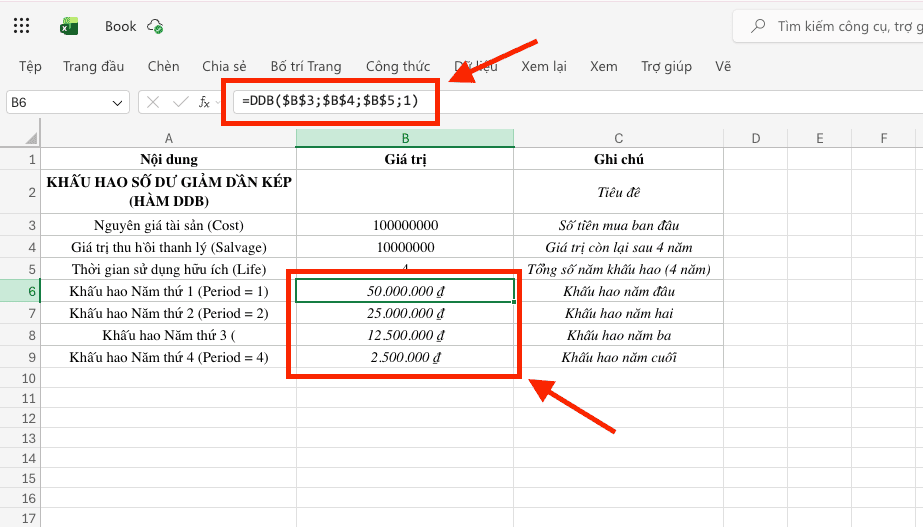Viewport: 923px width, 527px height.
Task: Select Nguyên giá tài sản (Cost) cell
Action: coord(168,225)
